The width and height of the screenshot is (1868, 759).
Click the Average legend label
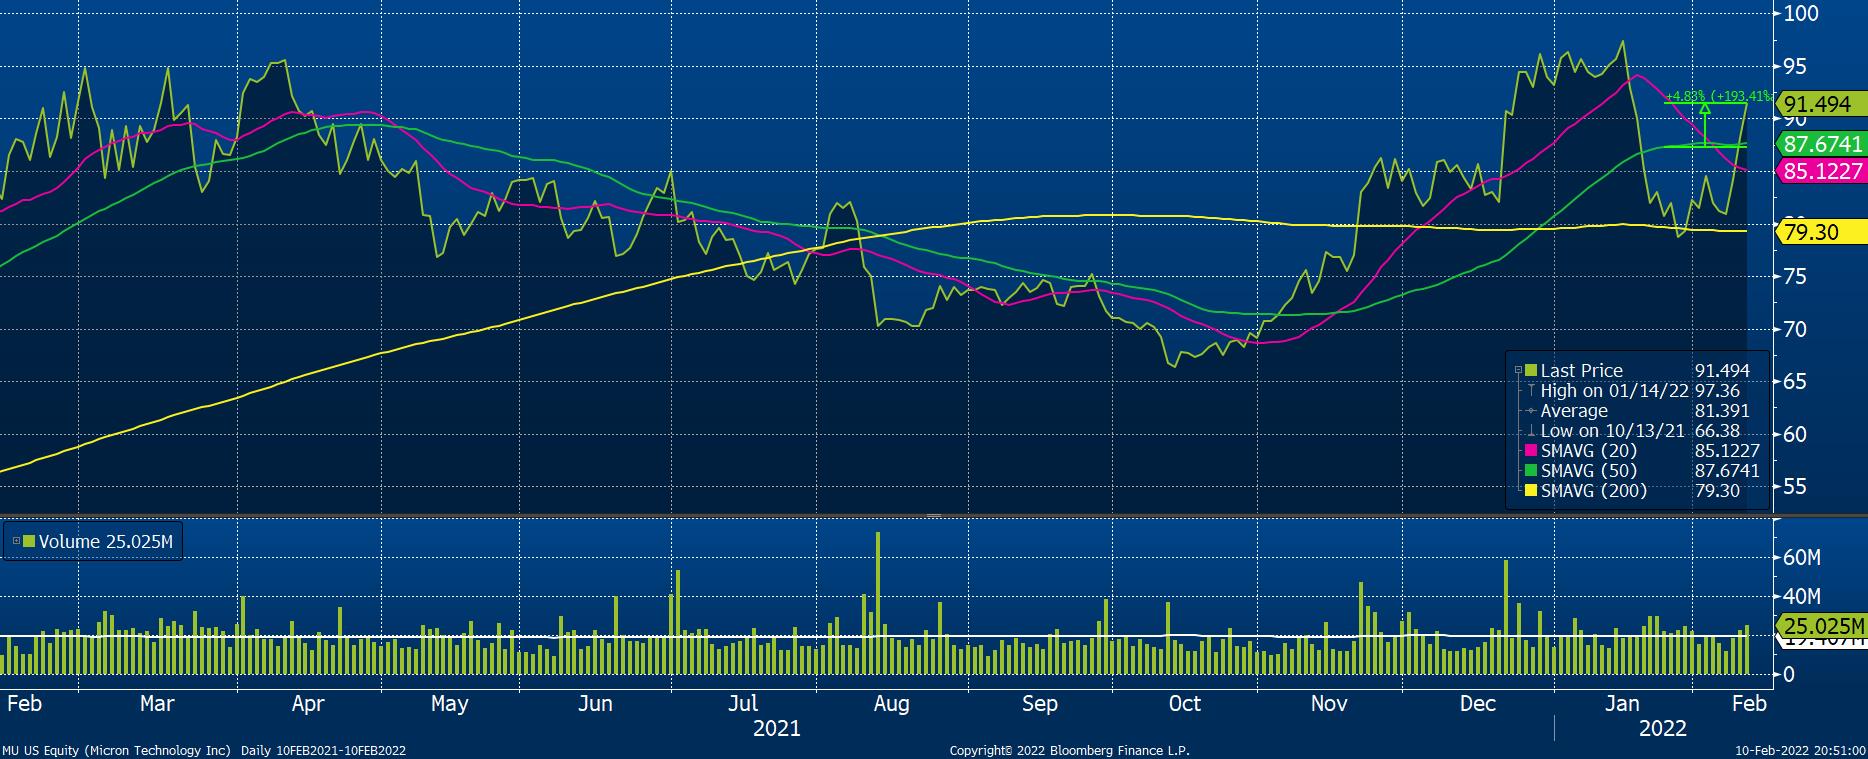click(x=1574, y=411)
